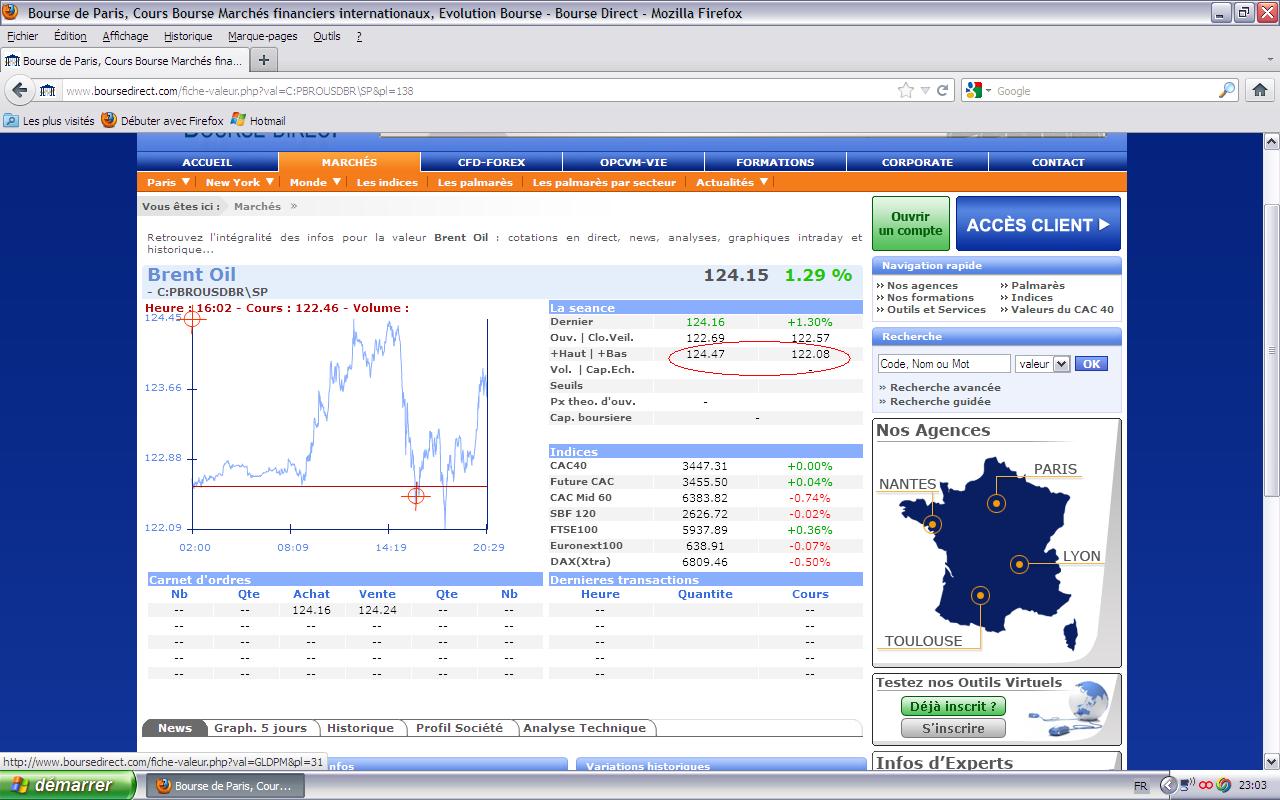Open the Recherche guidée link
1280x800 pixels.
coord(939,401)
